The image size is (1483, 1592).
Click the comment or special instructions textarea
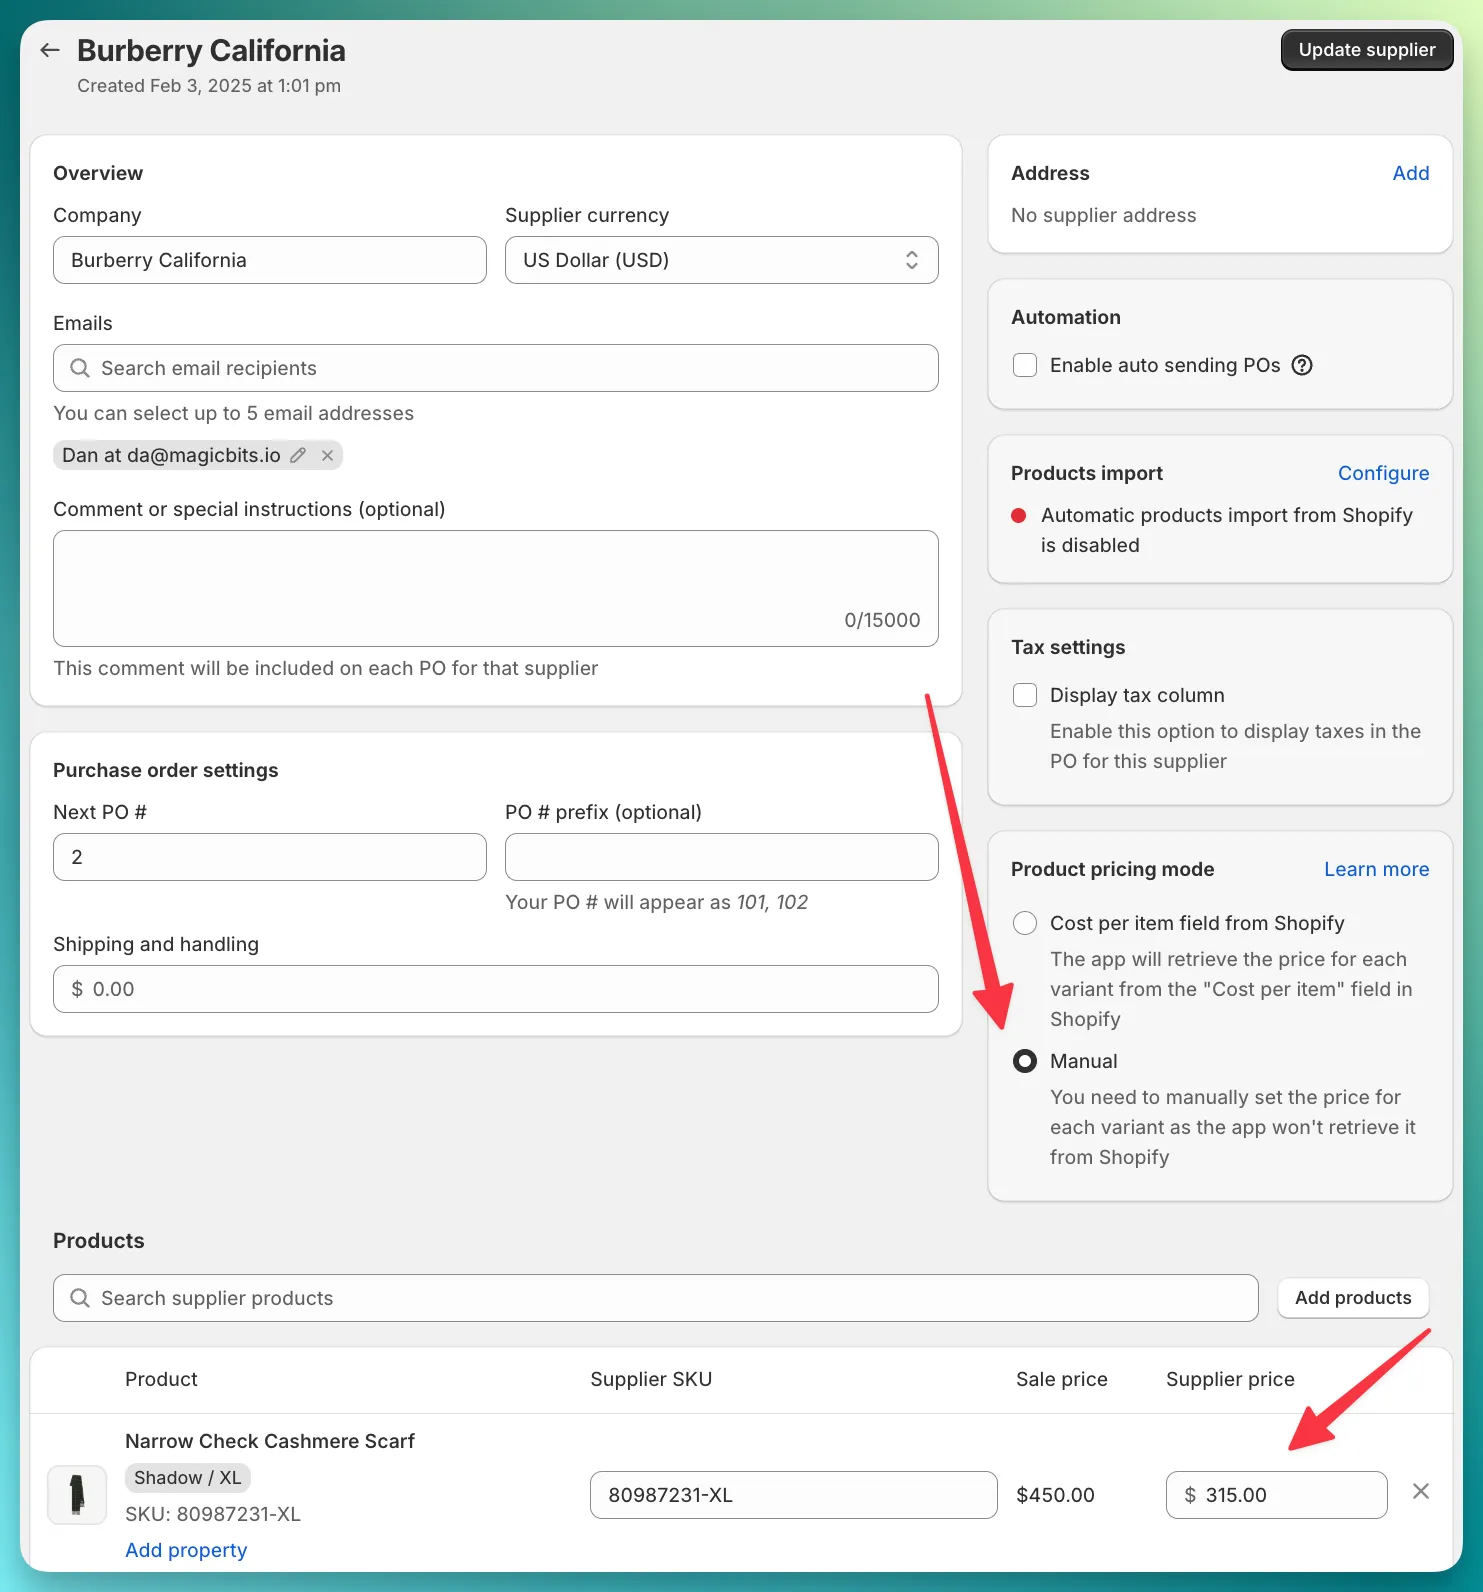496,588
